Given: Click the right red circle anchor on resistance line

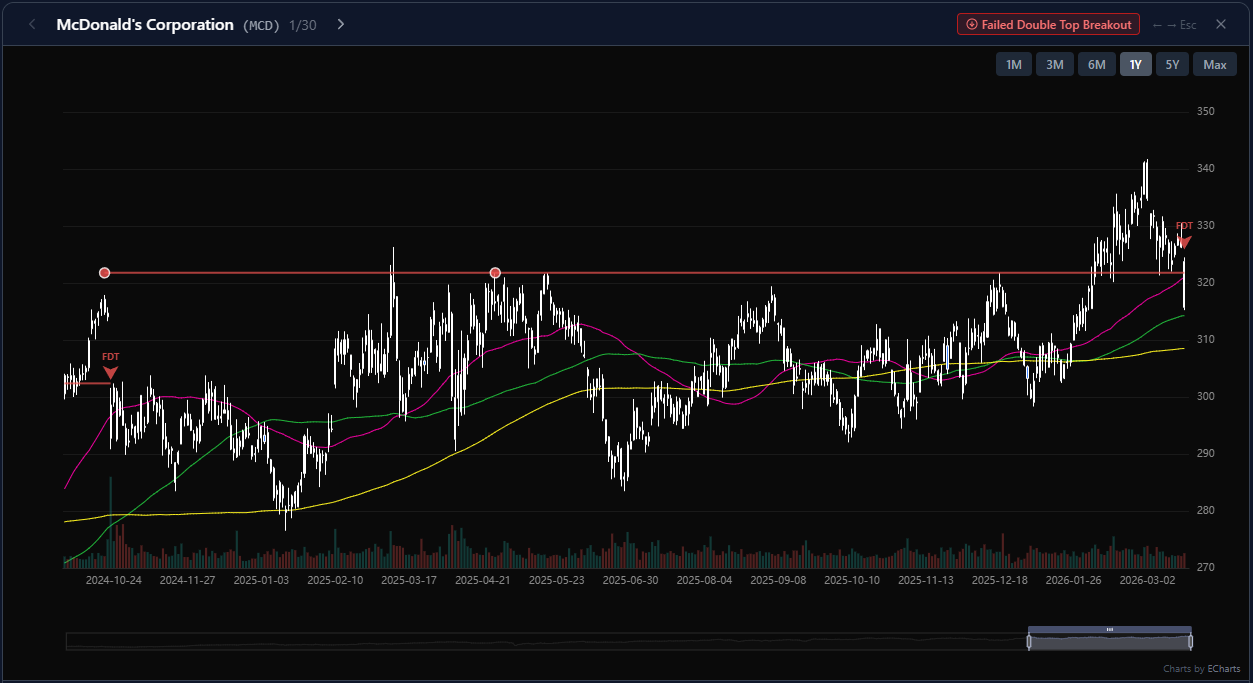Looking at the screenshot, I should click(x=495, y=272).
